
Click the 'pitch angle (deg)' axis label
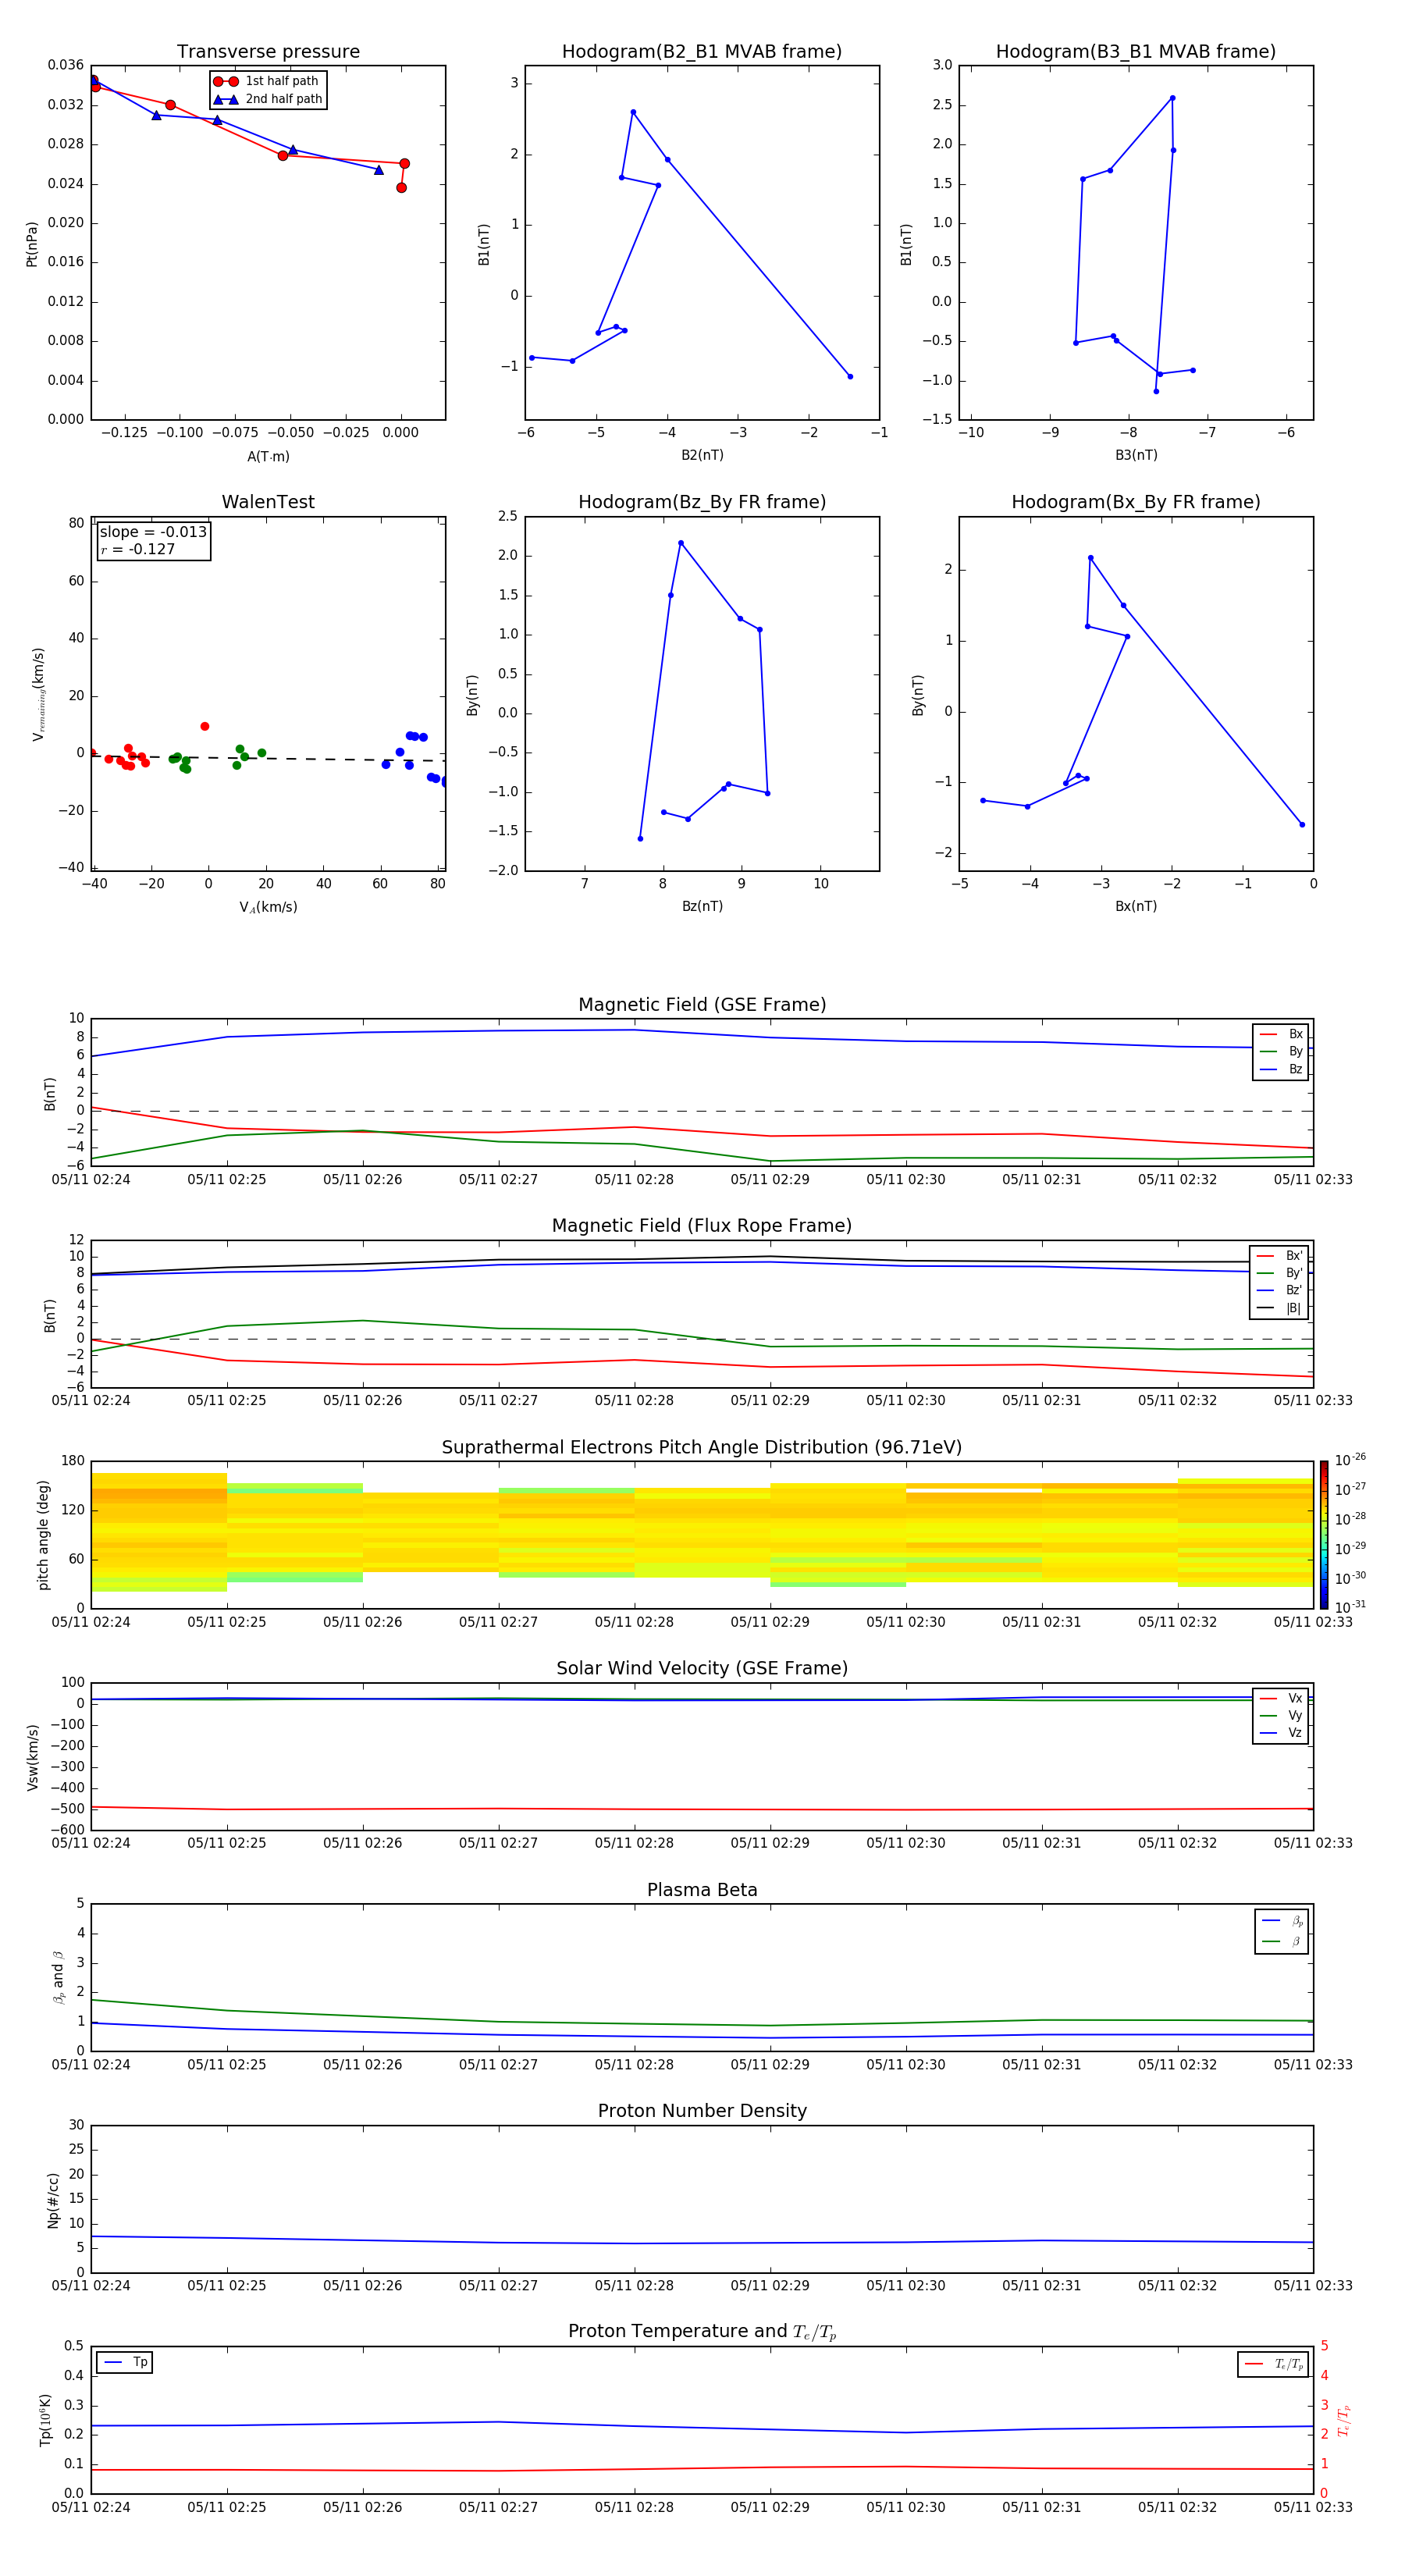pos(43,1535)
